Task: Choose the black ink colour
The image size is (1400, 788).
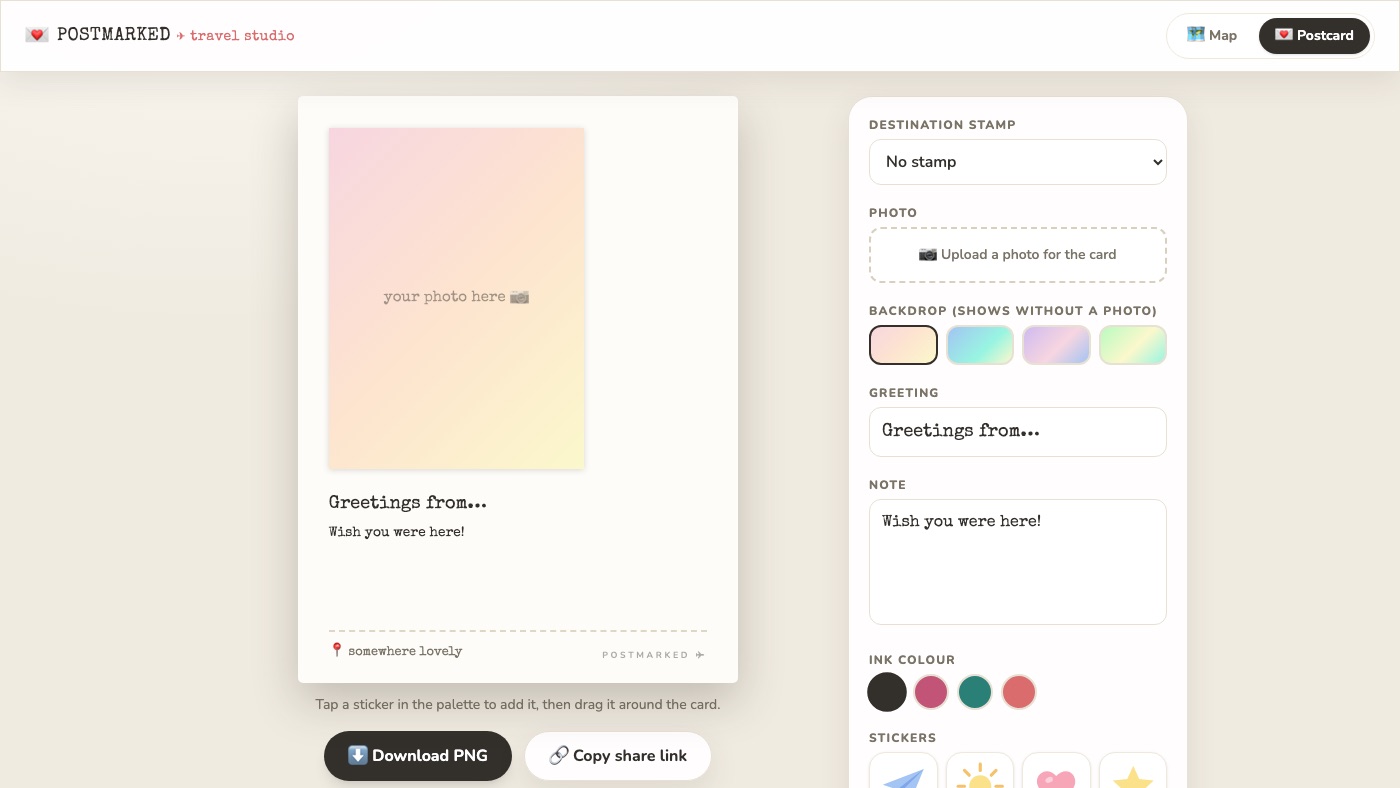Action: click(x=887, y=692)
